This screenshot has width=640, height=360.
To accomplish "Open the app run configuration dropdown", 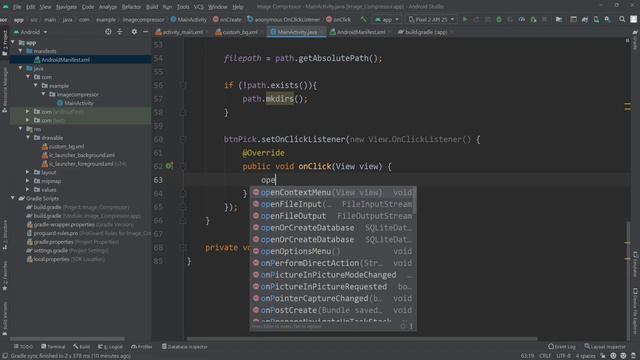I will [x=387, y=19].
